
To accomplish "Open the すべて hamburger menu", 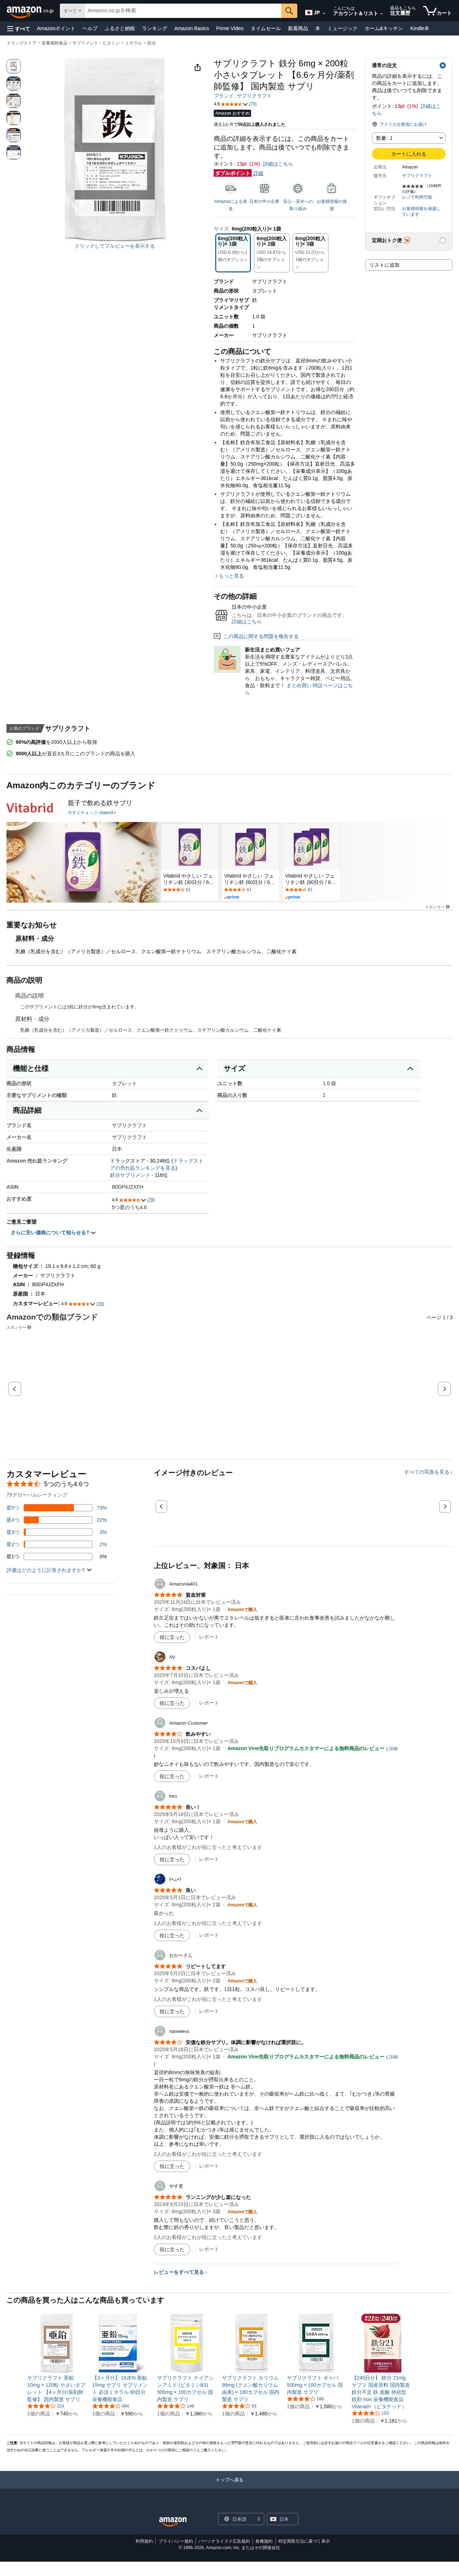I will [x=18, y=29].
